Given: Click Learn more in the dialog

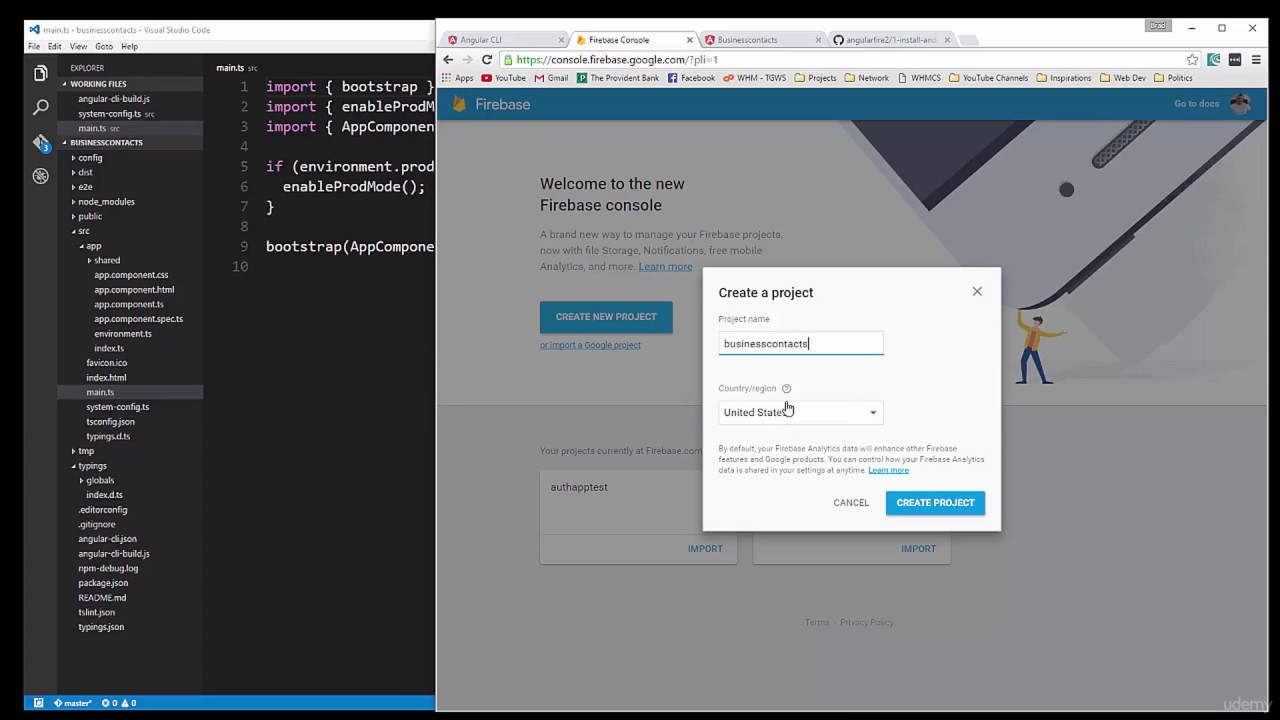Looking at the screenshot, I should click(x=888, y=470).
